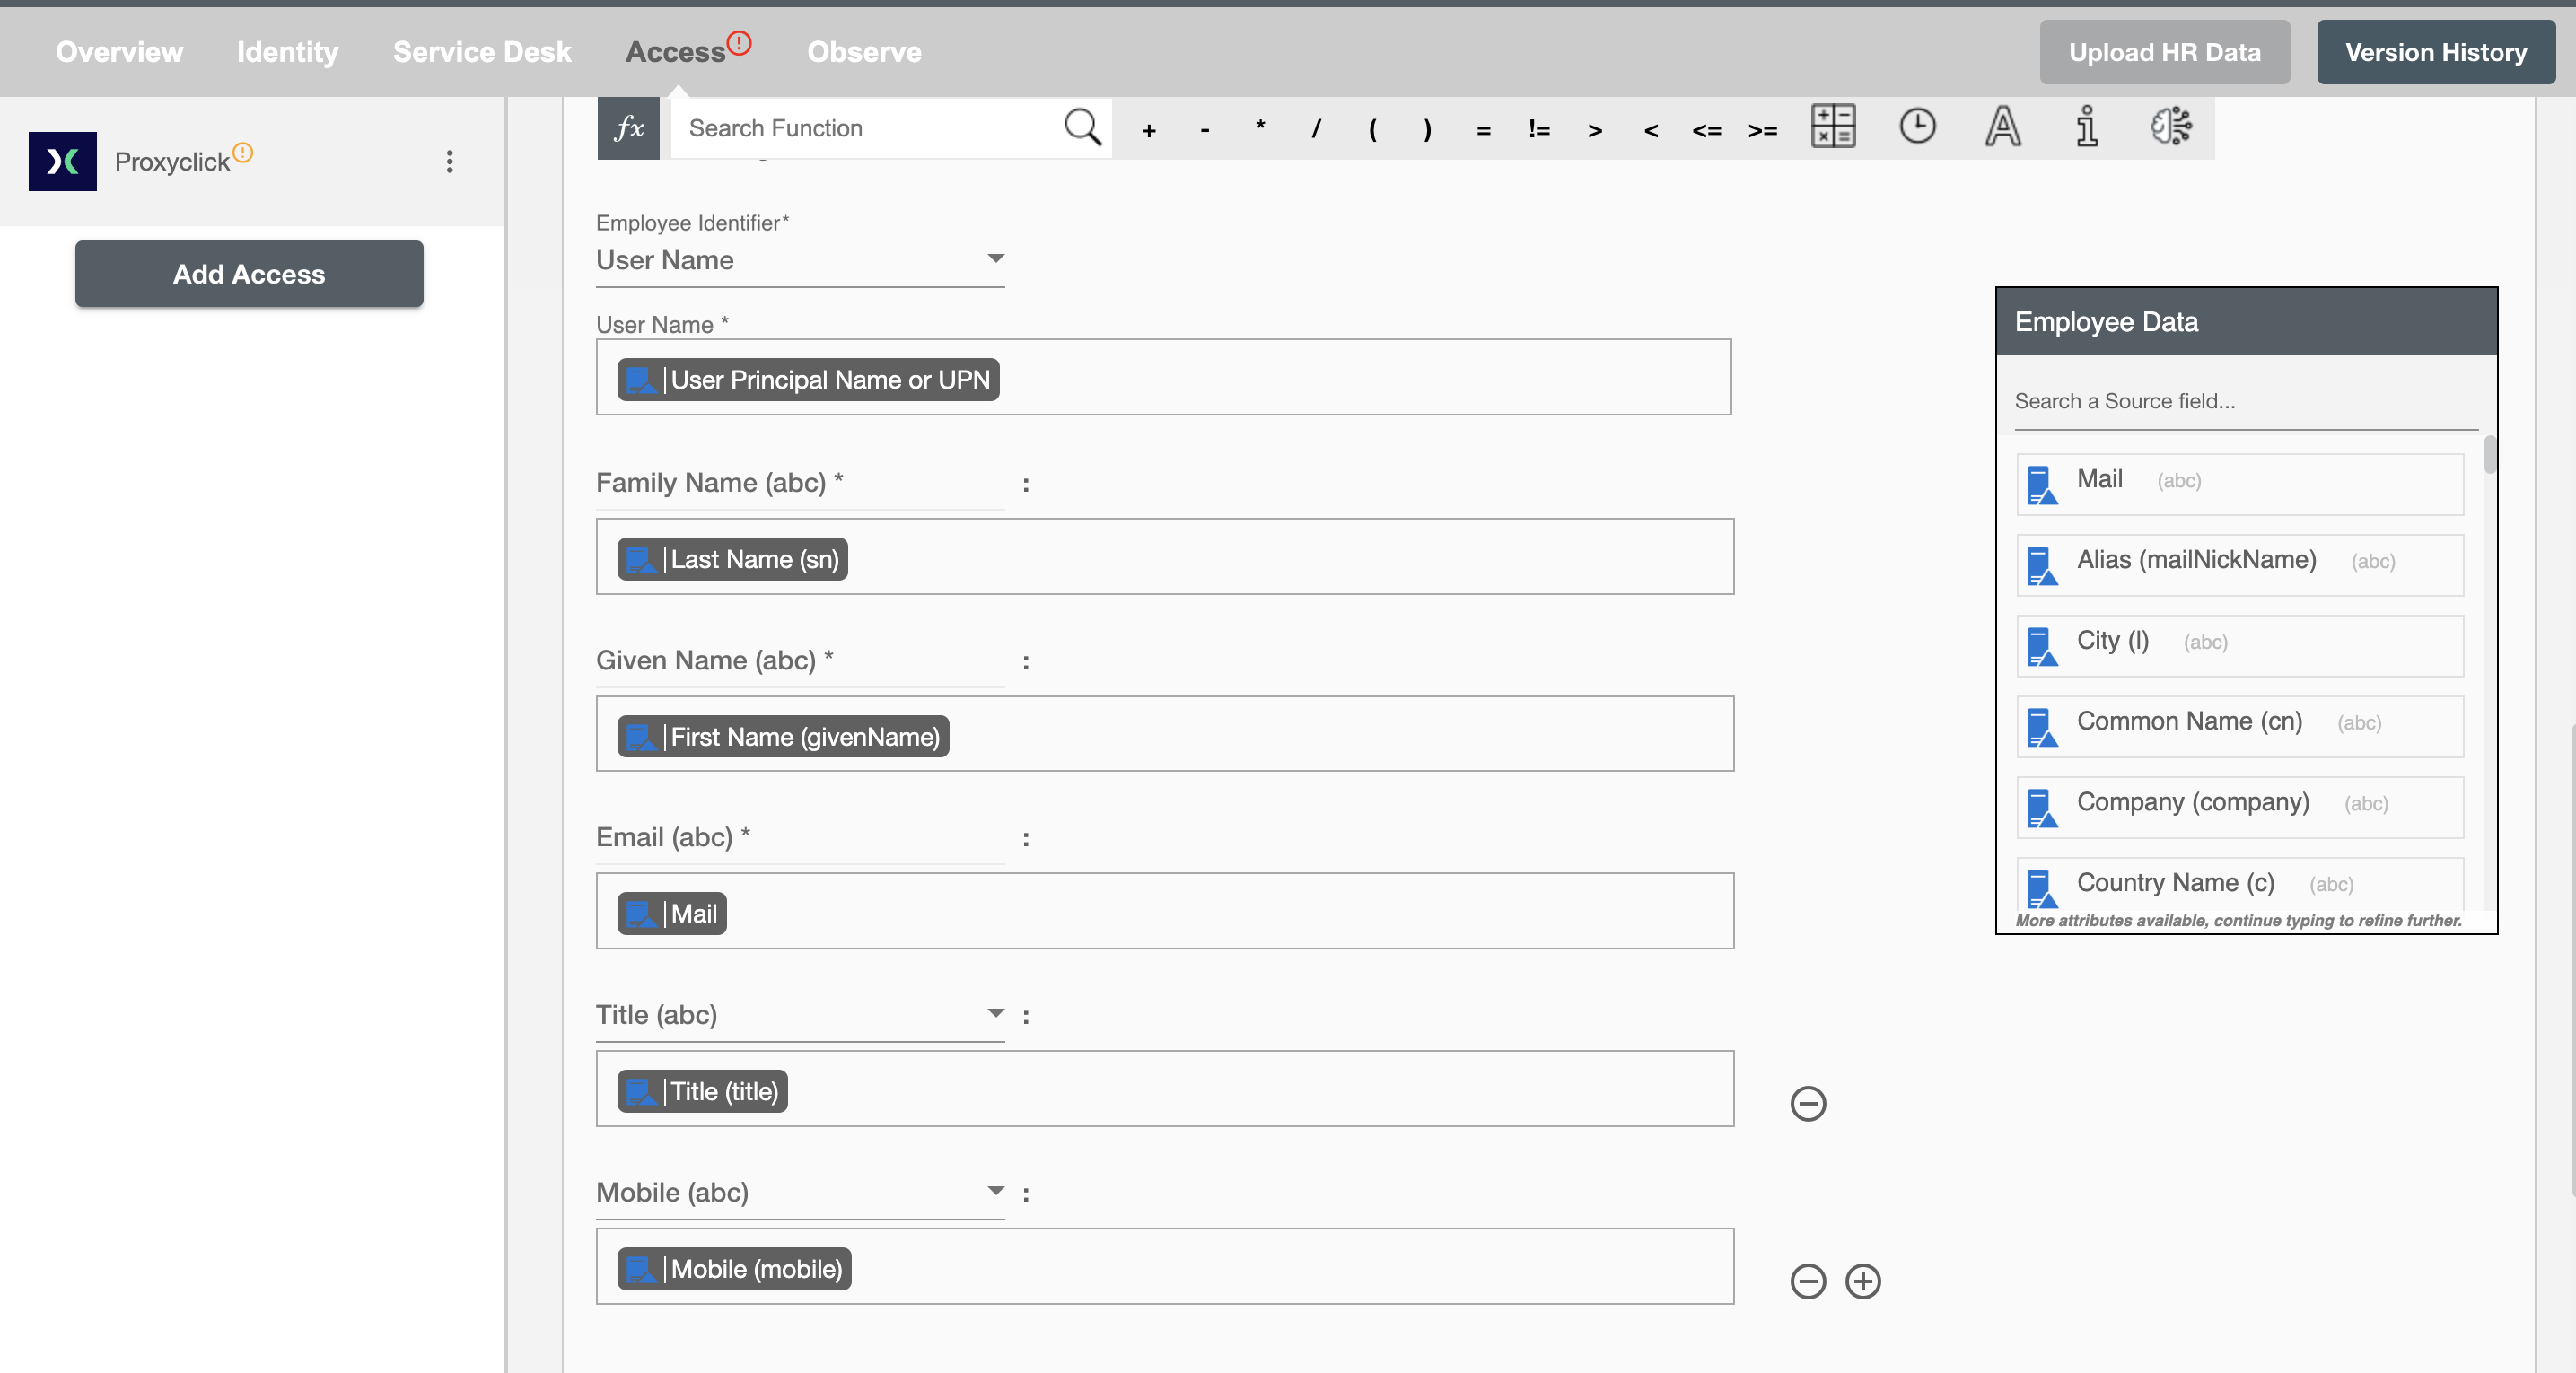Click the Access tab in top navigation
The height and width of the screenshot is (1373, 2576).
(x=675, y=51)
